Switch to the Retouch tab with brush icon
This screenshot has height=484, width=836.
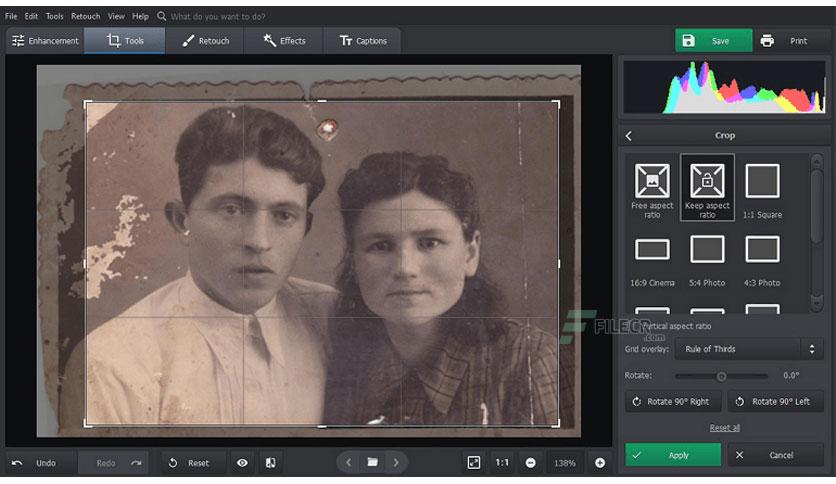(205, 41)
